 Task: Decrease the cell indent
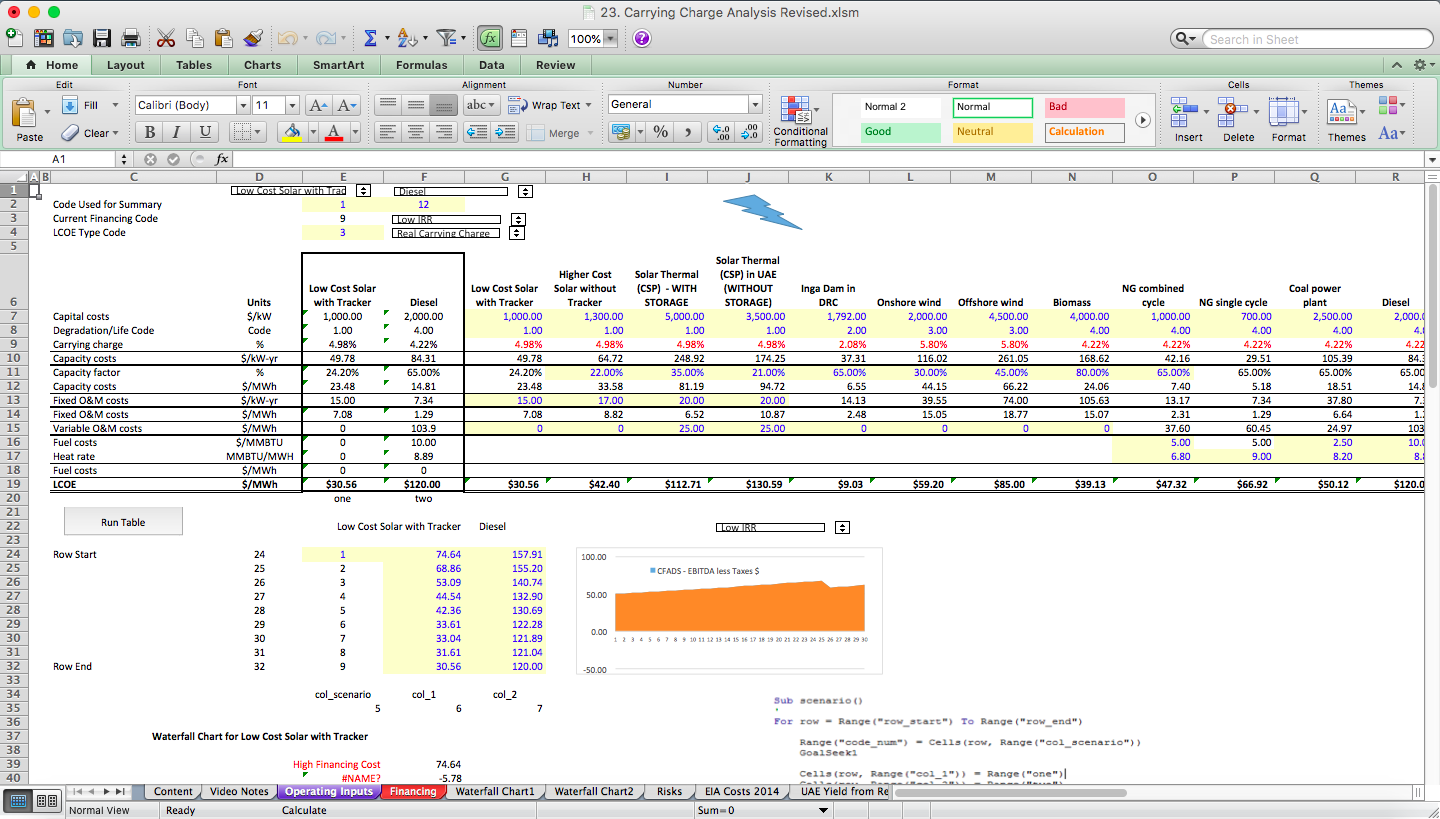tap(477, 132)
